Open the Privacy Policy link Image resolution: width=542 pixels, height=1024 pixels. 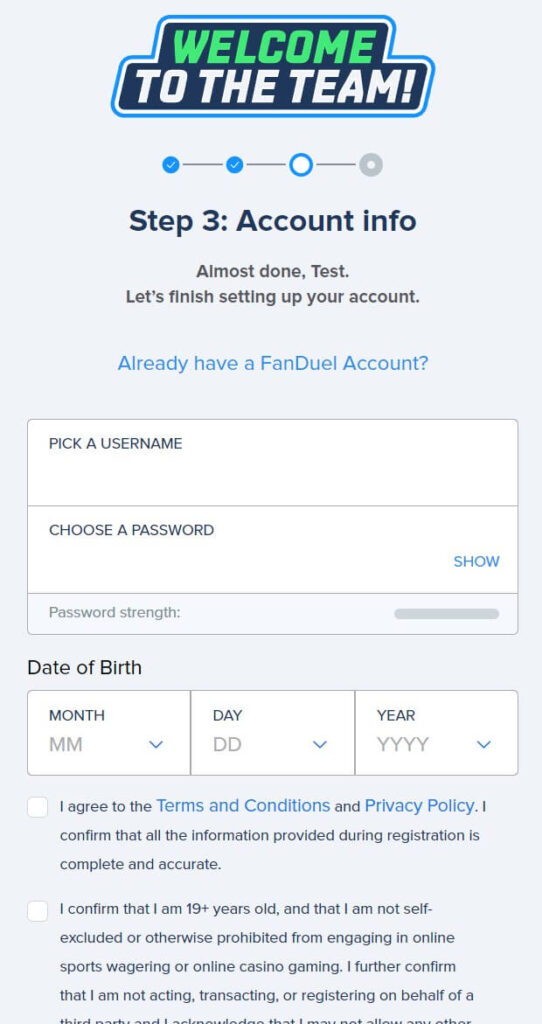[x=419, y=806]
